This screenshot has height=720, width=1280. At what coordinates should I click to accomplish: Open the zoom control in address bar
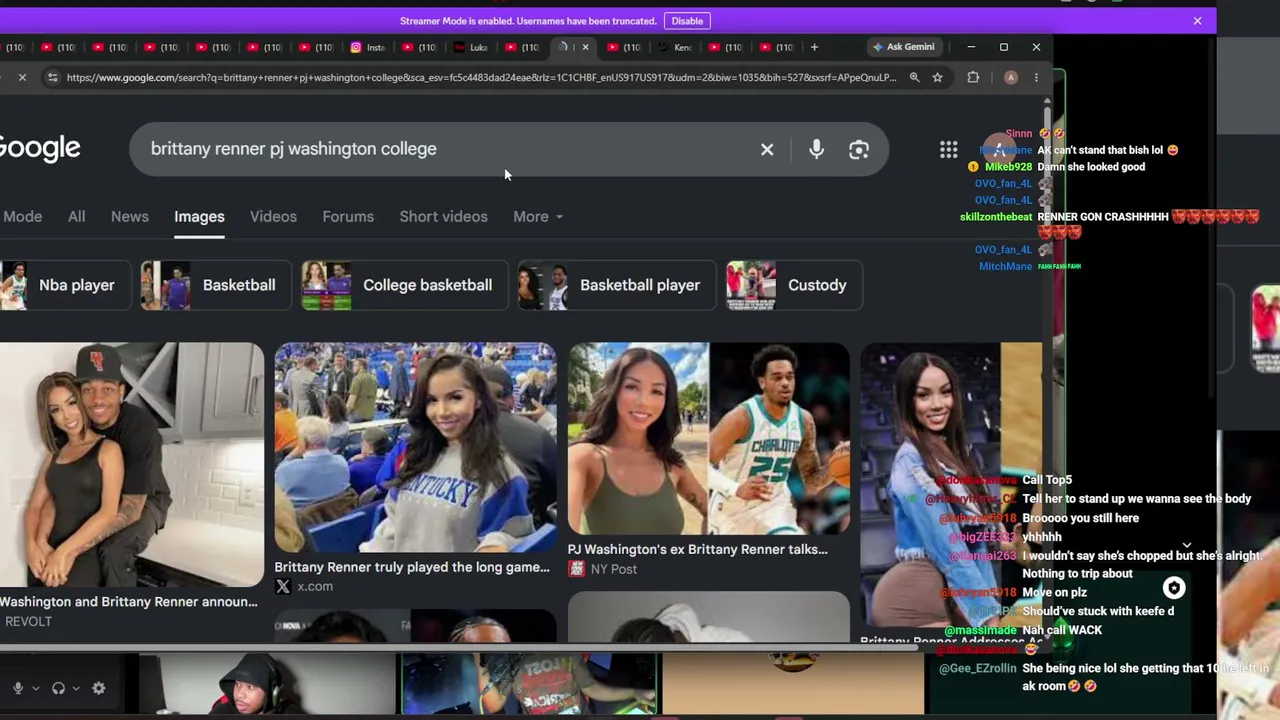click(x=914, y=77)
